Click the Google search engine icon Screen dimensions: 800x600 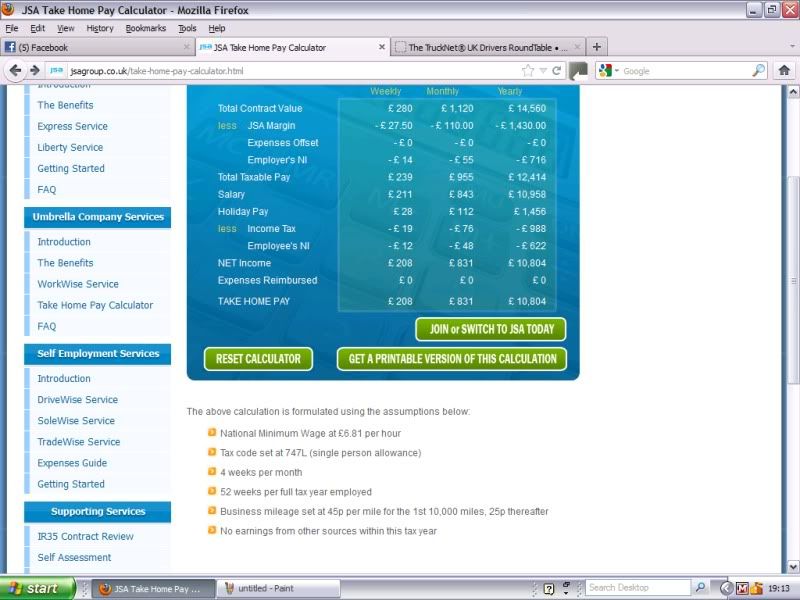pos(605,70)
